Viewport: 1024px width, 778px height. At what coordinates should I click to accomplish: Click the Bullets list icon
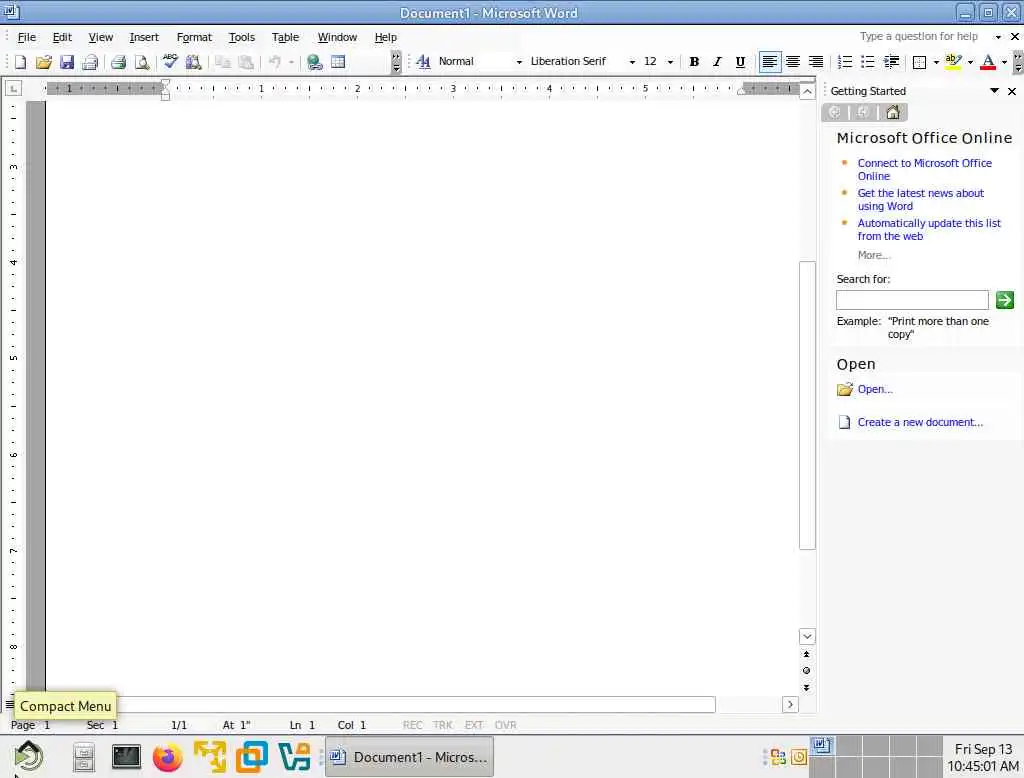pyautogui.click(x=867, y=61)
